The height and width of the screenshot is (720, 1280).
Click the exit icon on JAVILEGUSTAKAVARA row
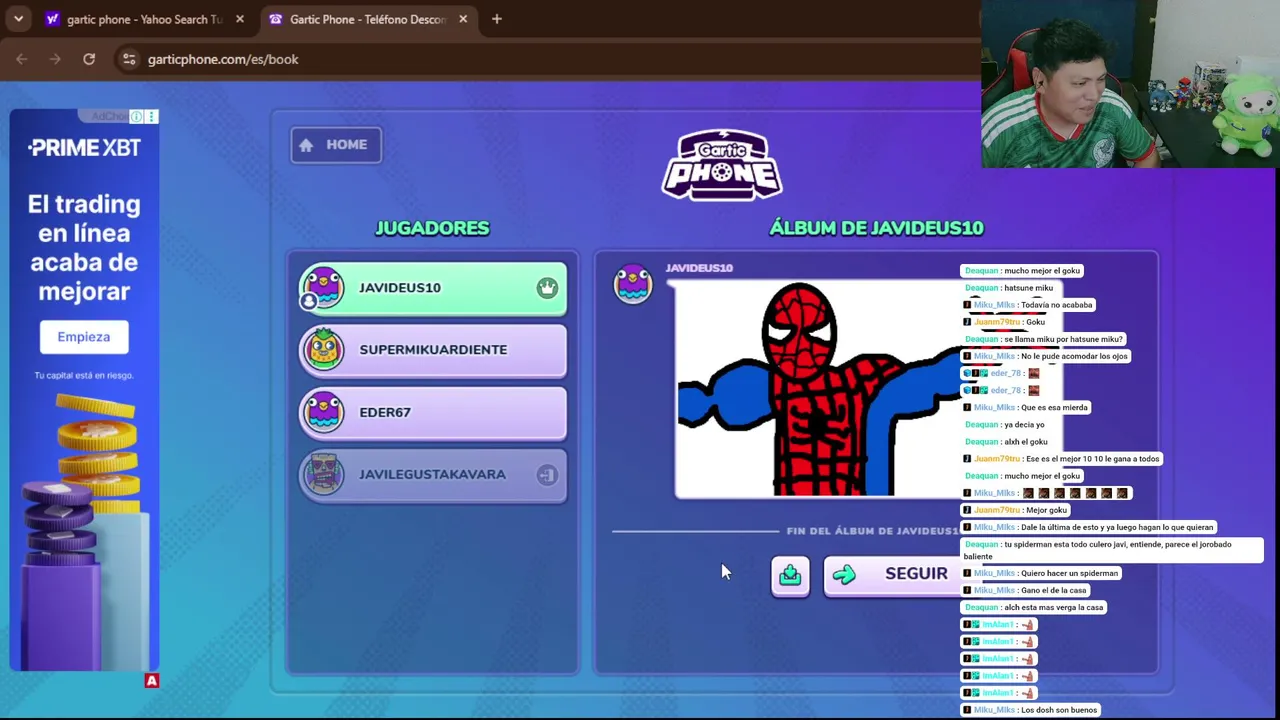coord(547,475)
